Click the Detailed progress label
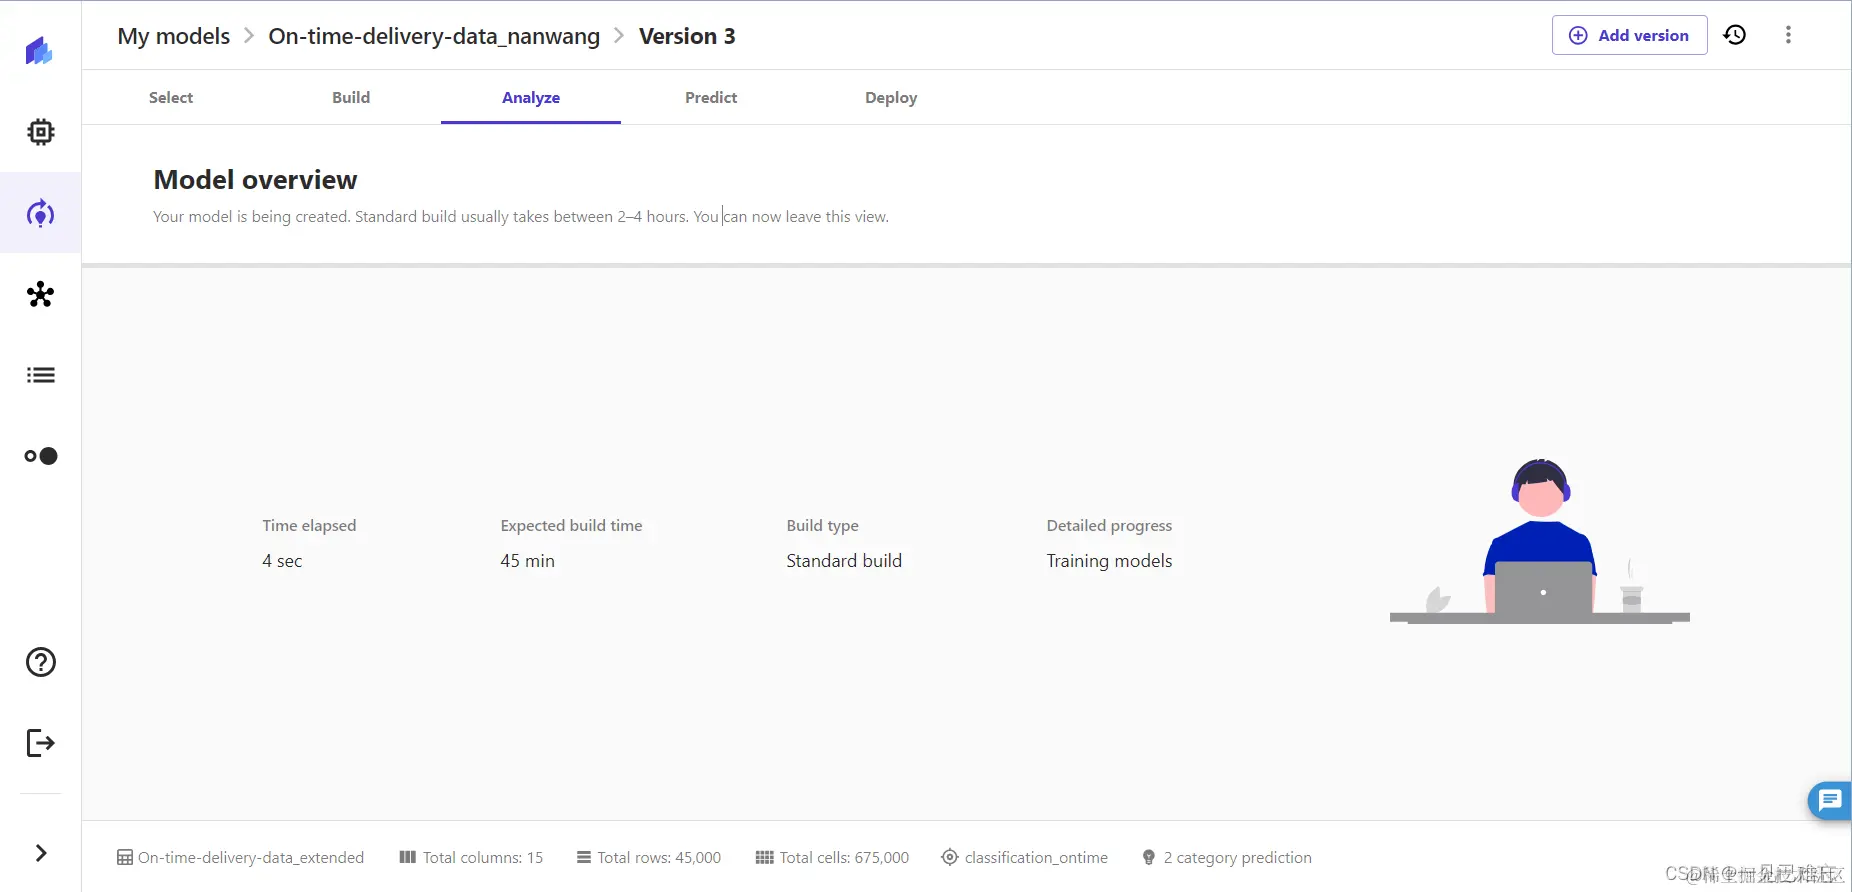 tap(1109, 525)
